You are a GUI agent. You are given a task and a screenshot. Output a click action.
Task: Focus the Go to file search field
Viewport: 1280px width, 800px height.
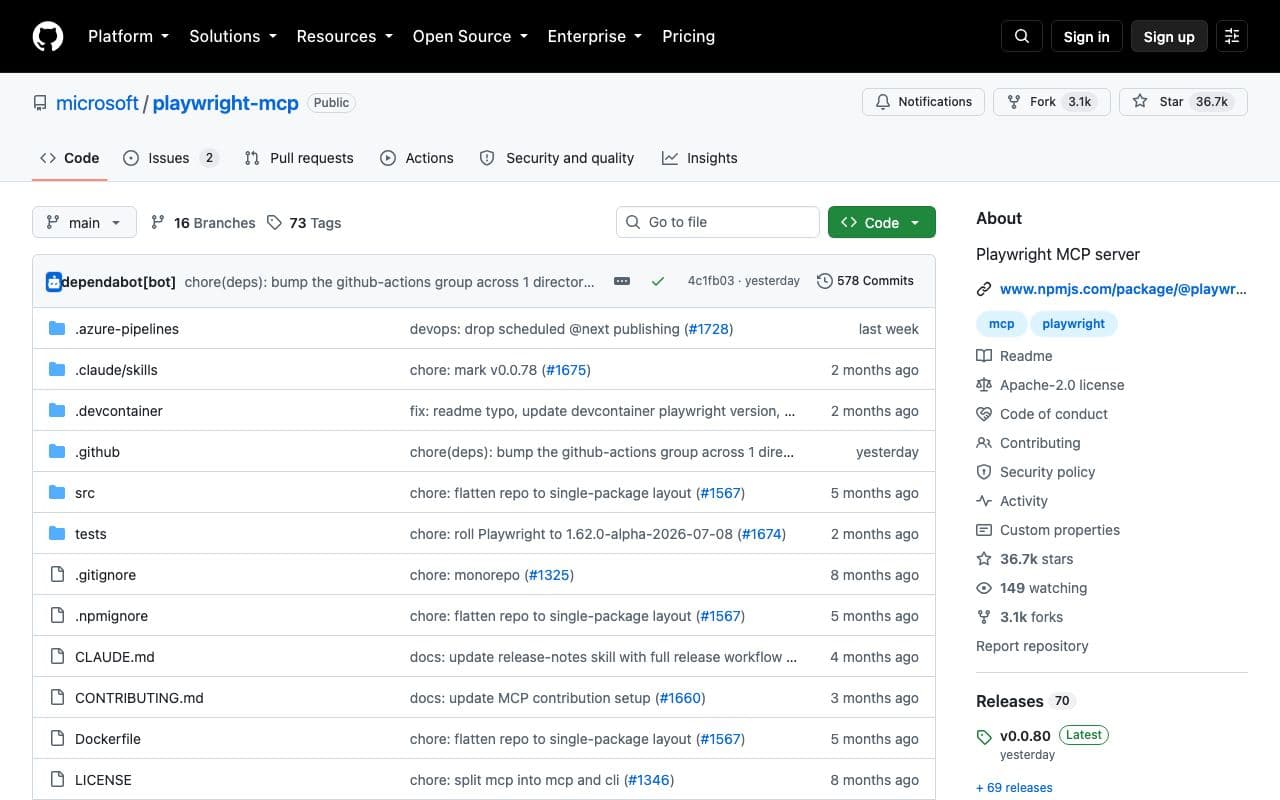click(x=717, y=222)
